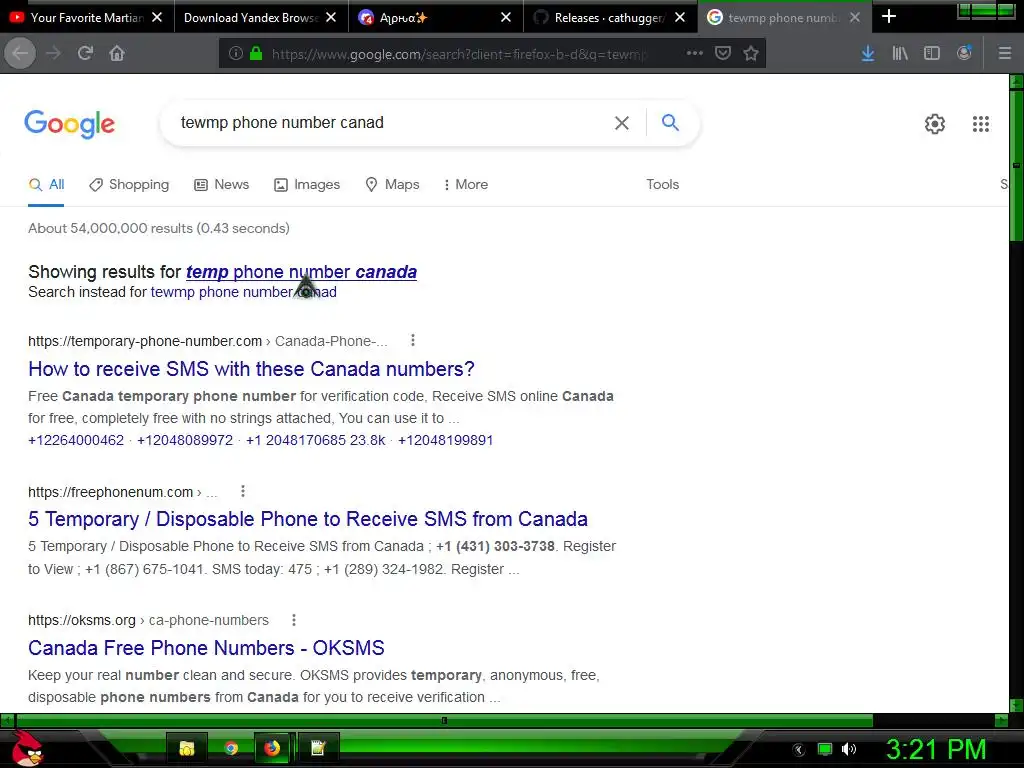Select the Shopping results tab
This screenshot has width=1024, height=768.
pyautogui.click(x=129, y=185)
